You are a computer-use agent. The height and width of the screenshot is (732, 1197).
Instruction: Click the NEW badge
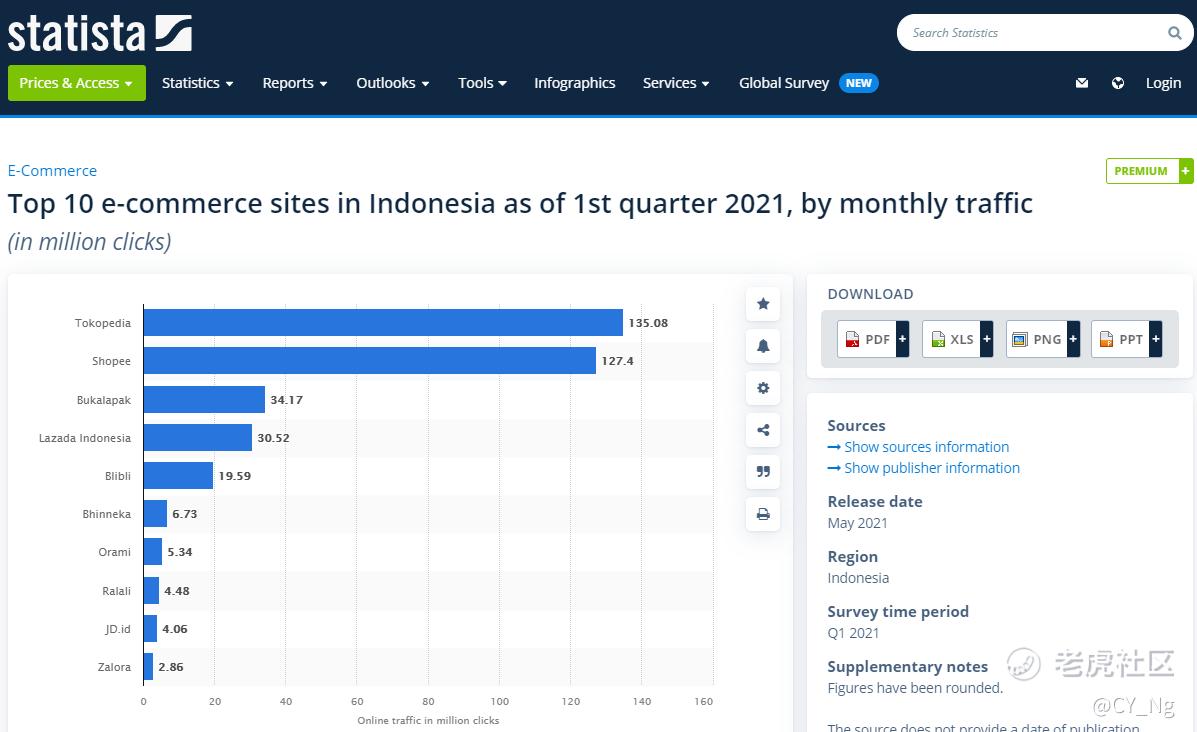(x=859, y=82)
